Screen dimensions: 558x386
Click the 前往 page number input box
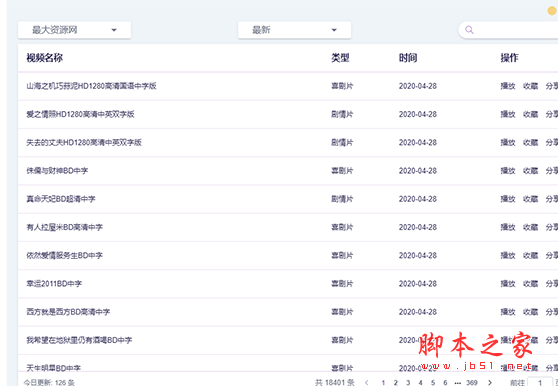[540, 383]
